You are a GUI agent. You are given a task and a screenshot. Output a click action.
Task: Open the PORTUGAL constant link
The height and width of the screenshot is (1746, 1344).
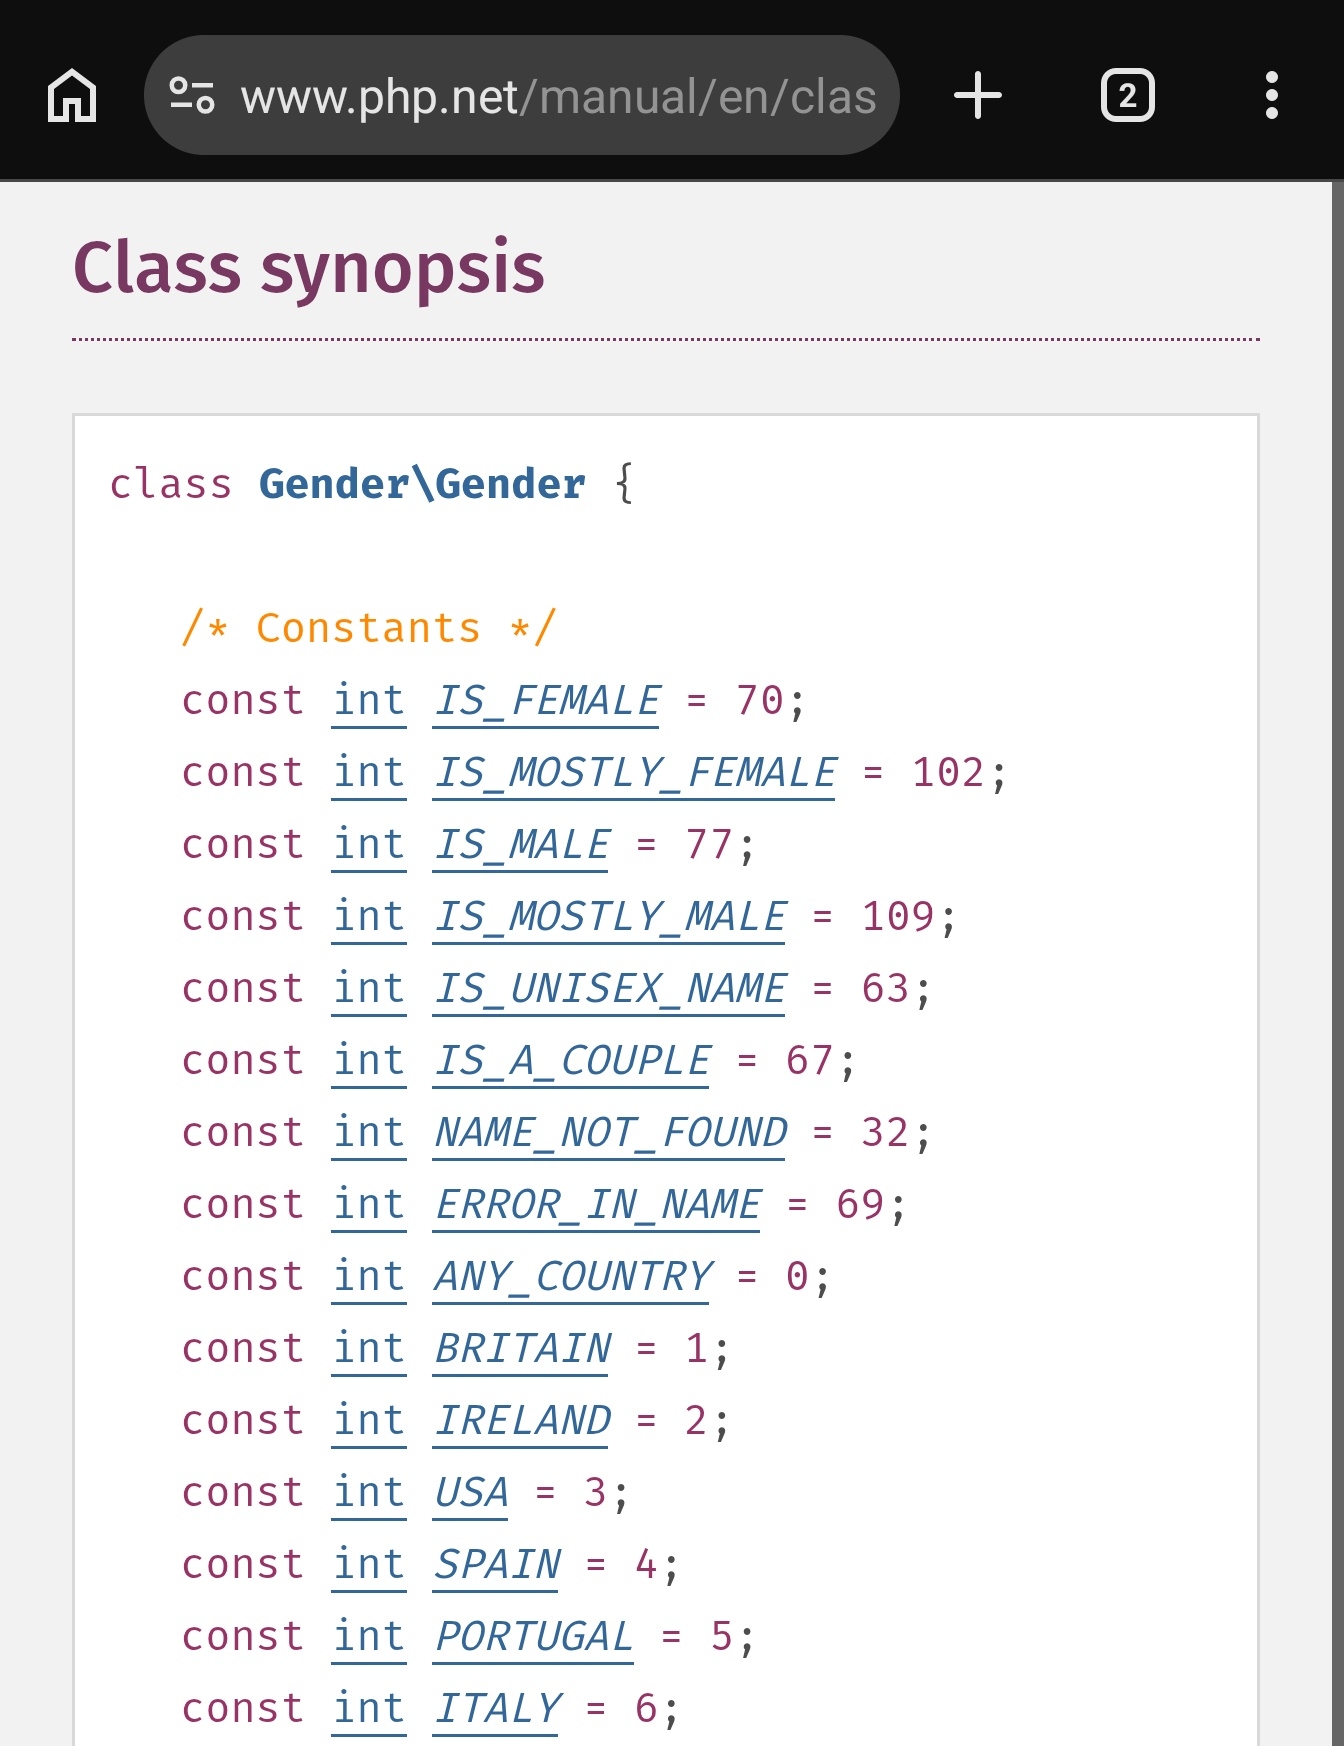click(533, 1637)
